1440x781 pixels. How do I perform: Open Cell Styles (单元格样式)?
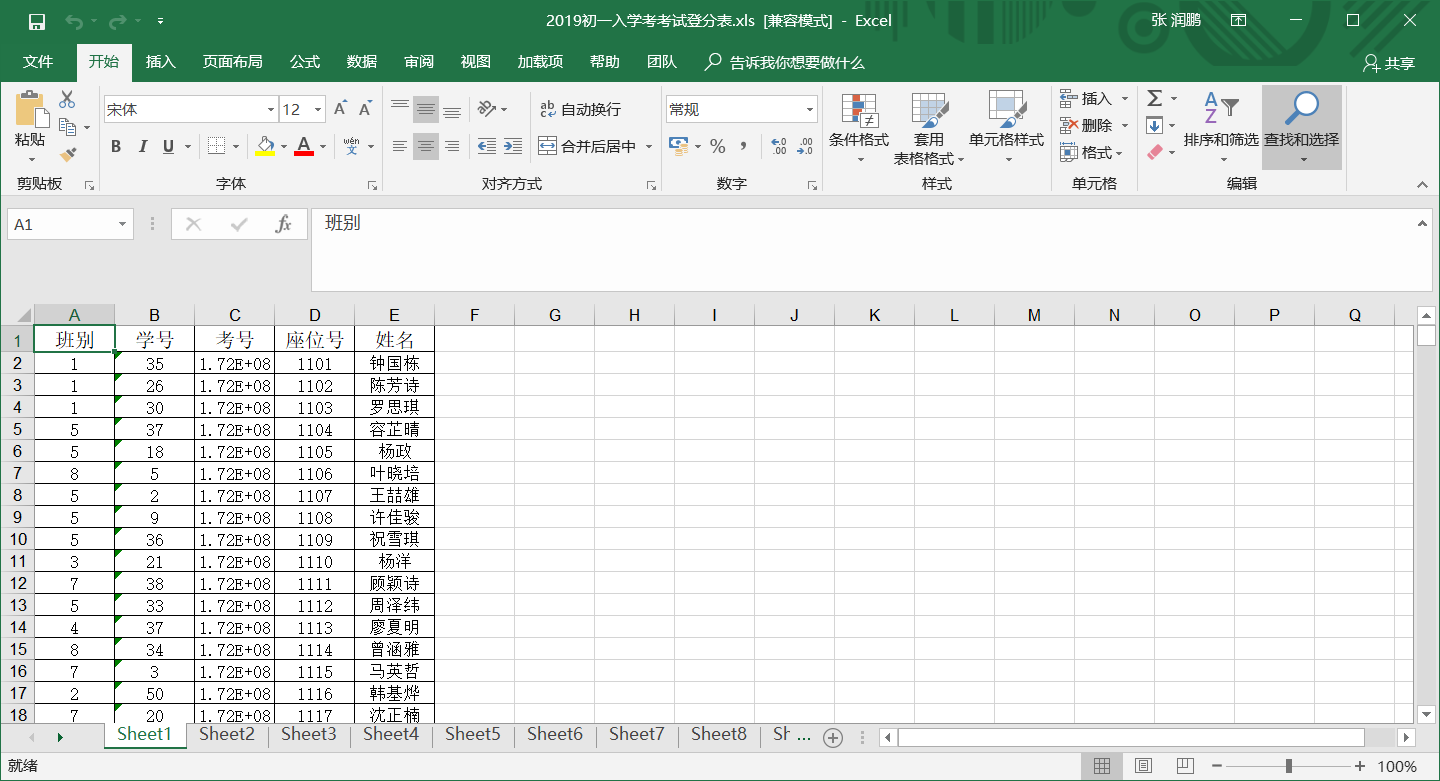pos(1006,129)
